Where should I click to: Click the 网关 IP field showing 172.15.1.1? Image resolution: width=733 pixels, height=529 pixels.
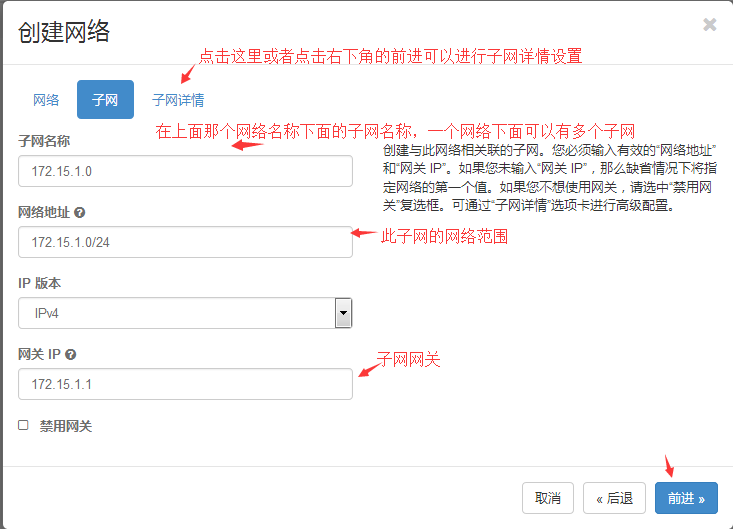click(185, 384)
